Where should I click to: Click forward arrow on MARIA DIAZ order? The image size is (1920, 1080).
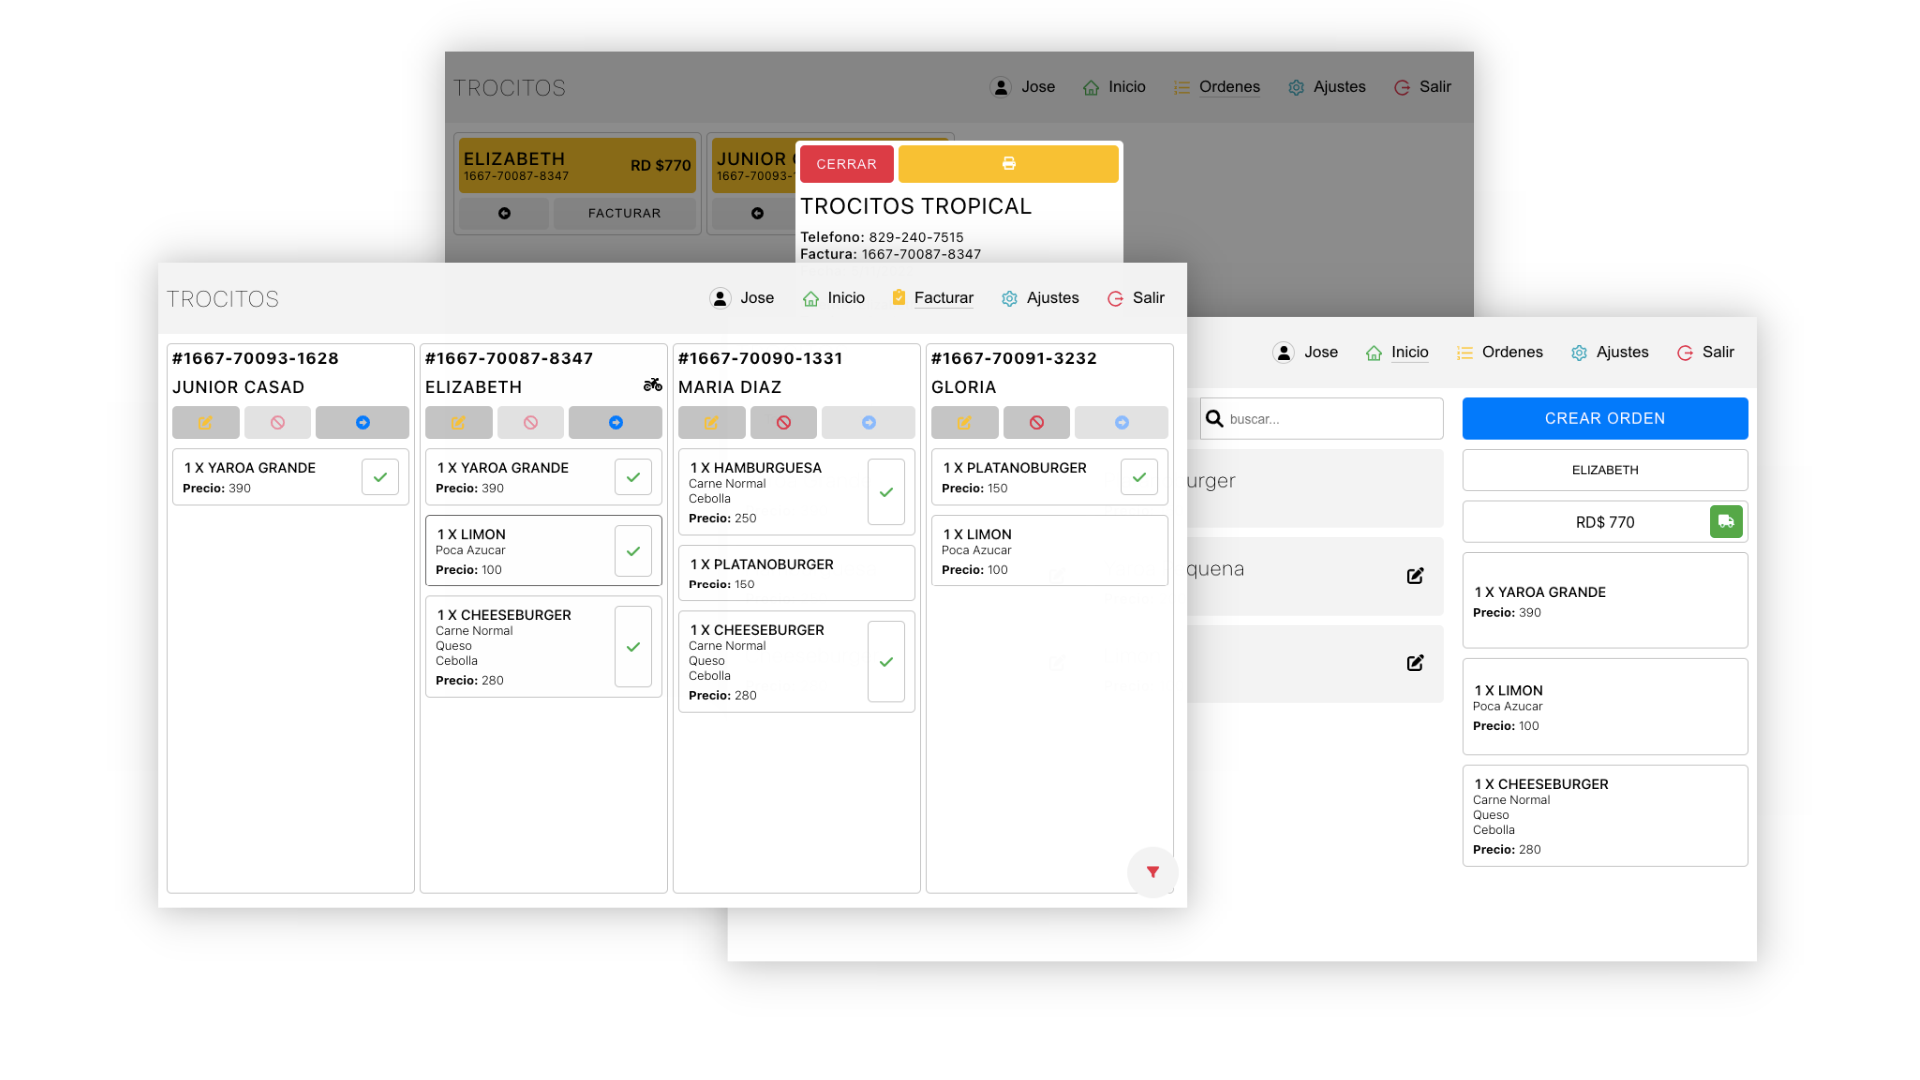pos(868,423)
